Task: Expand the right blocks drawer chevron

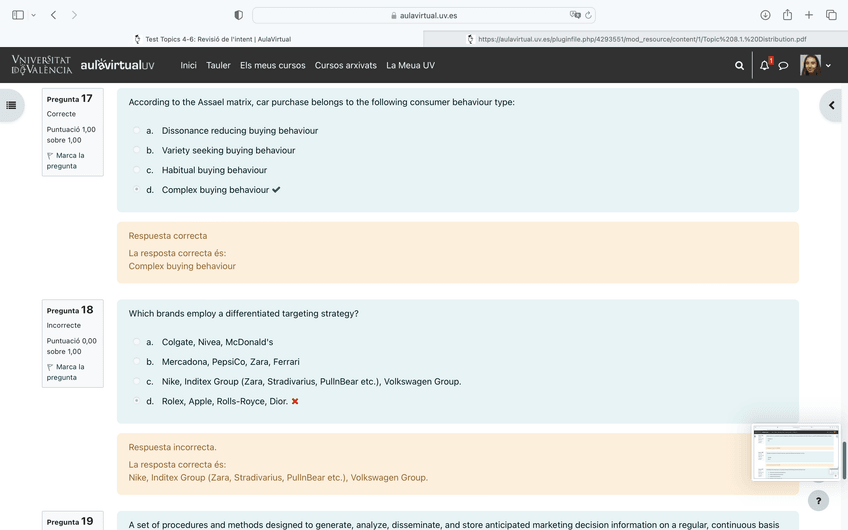Action: 831,105
